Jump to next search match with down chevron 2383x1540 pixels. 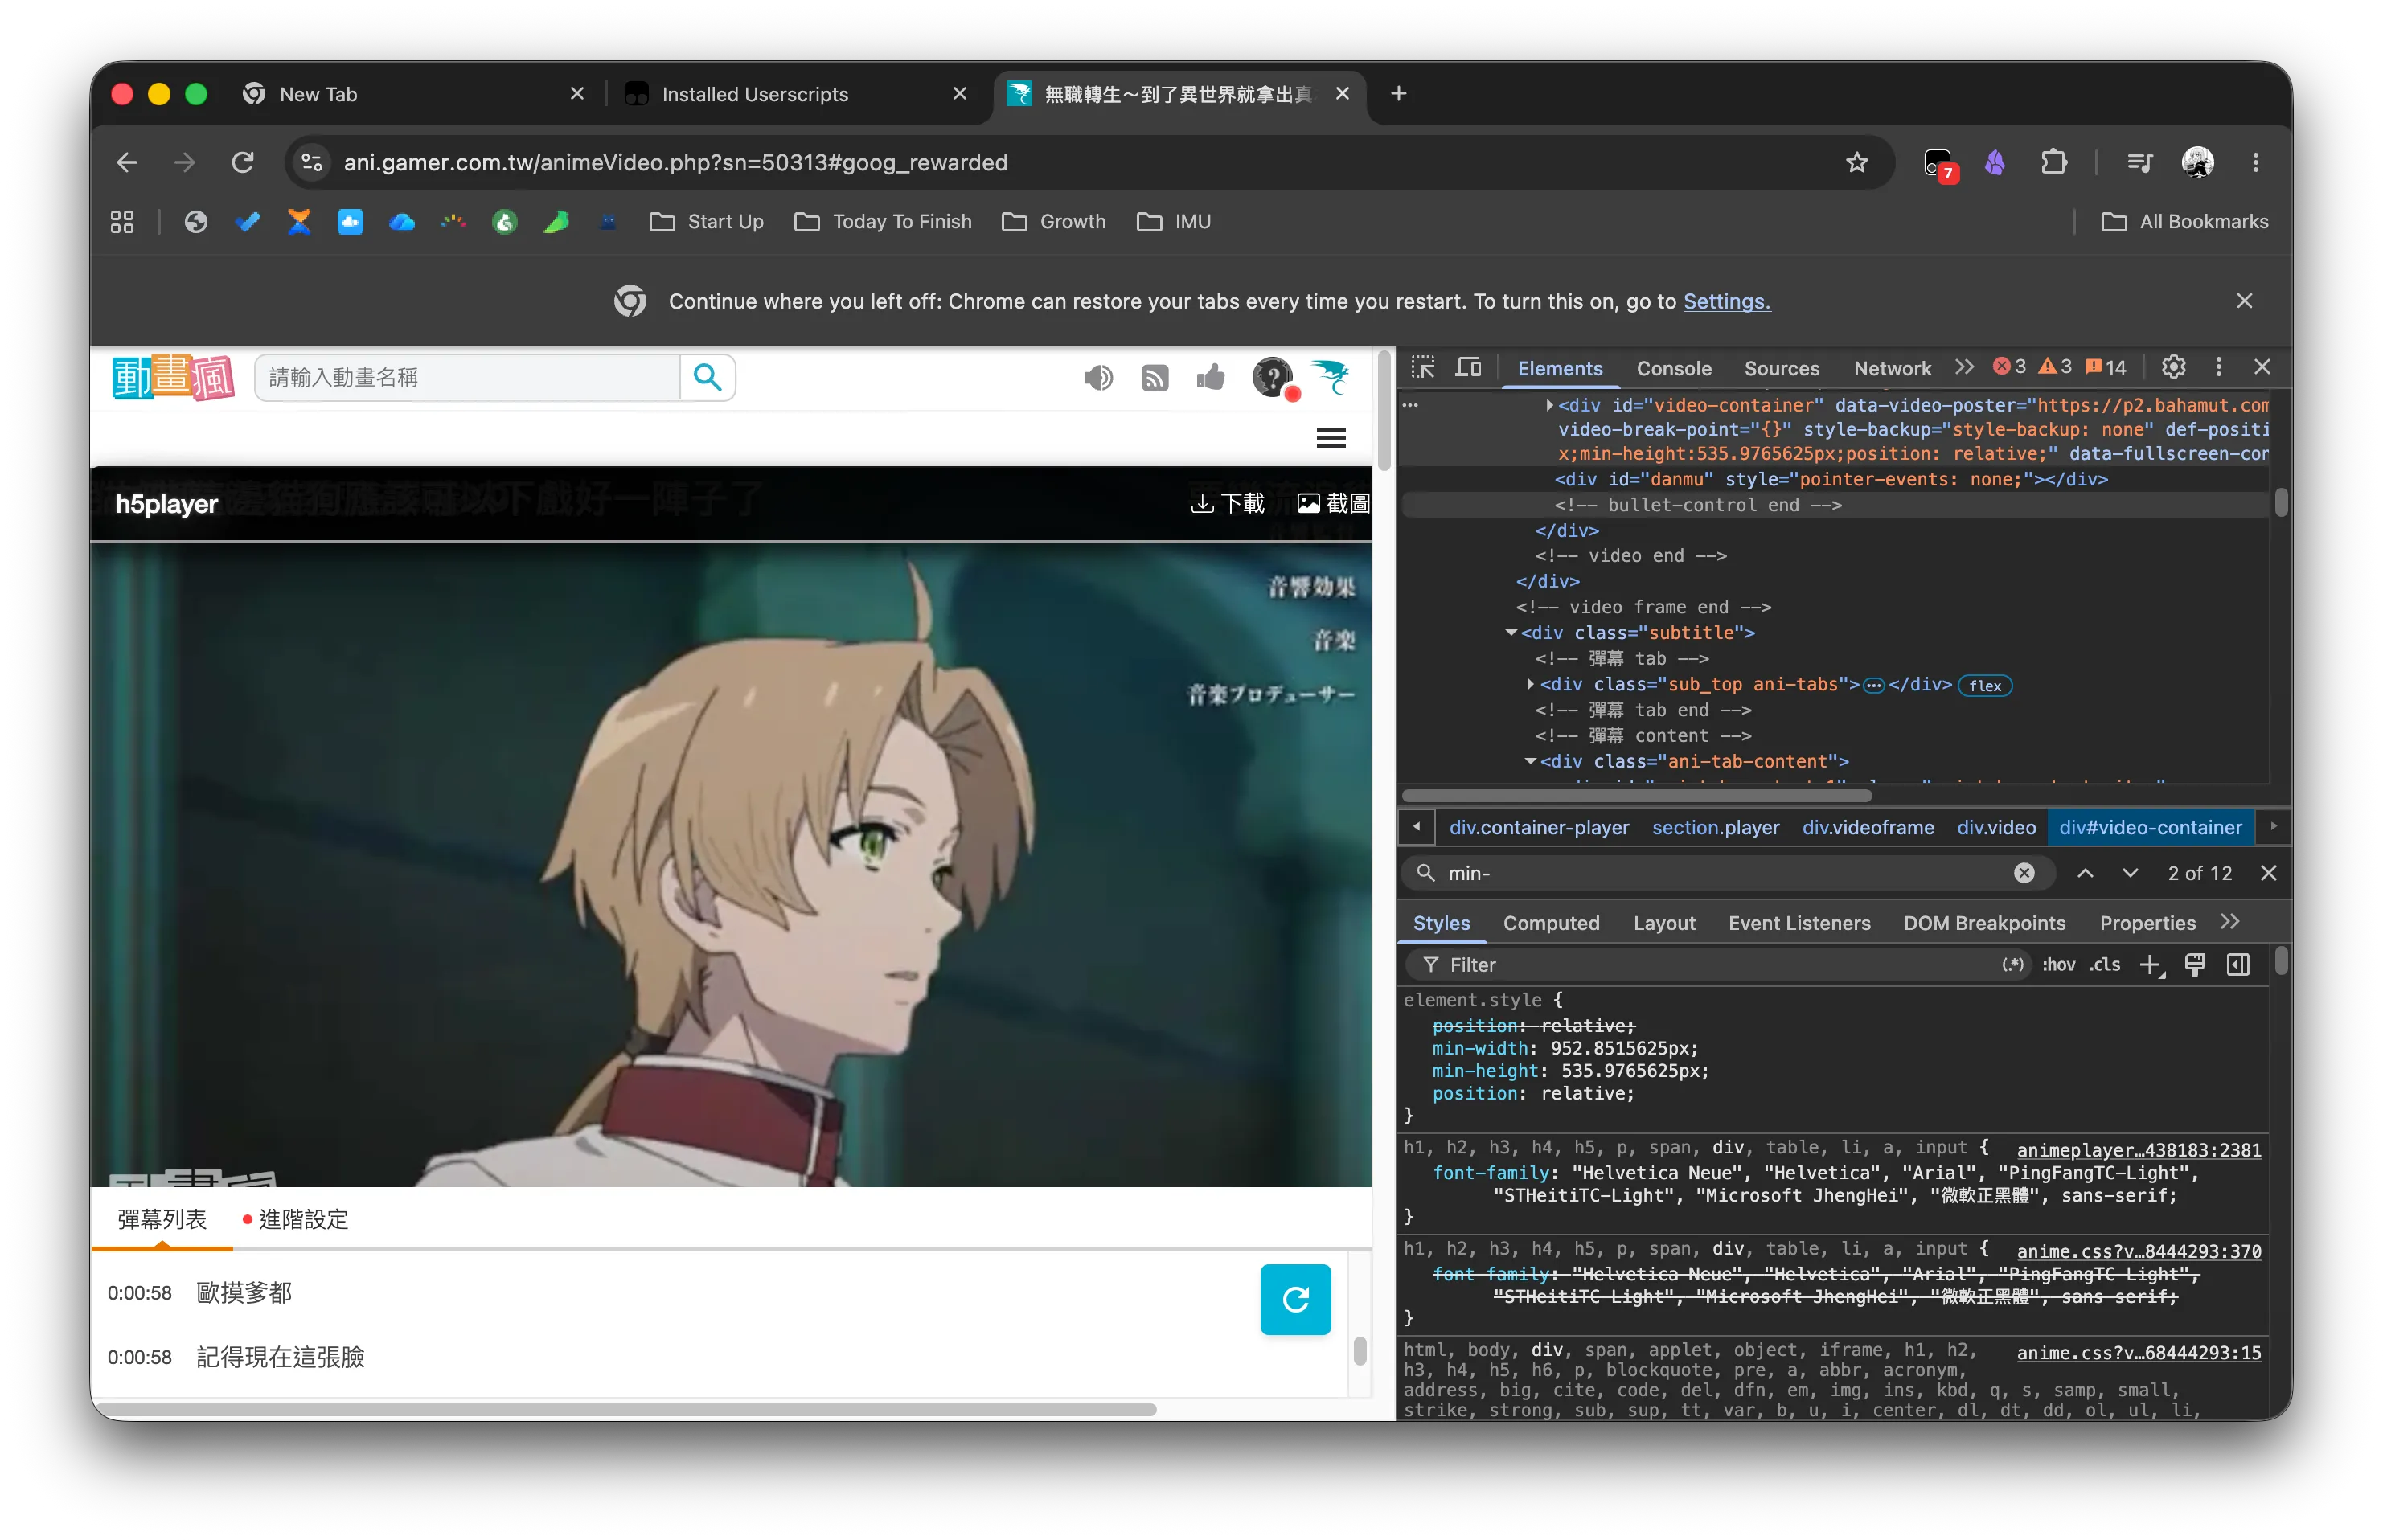coord(2130,873)
